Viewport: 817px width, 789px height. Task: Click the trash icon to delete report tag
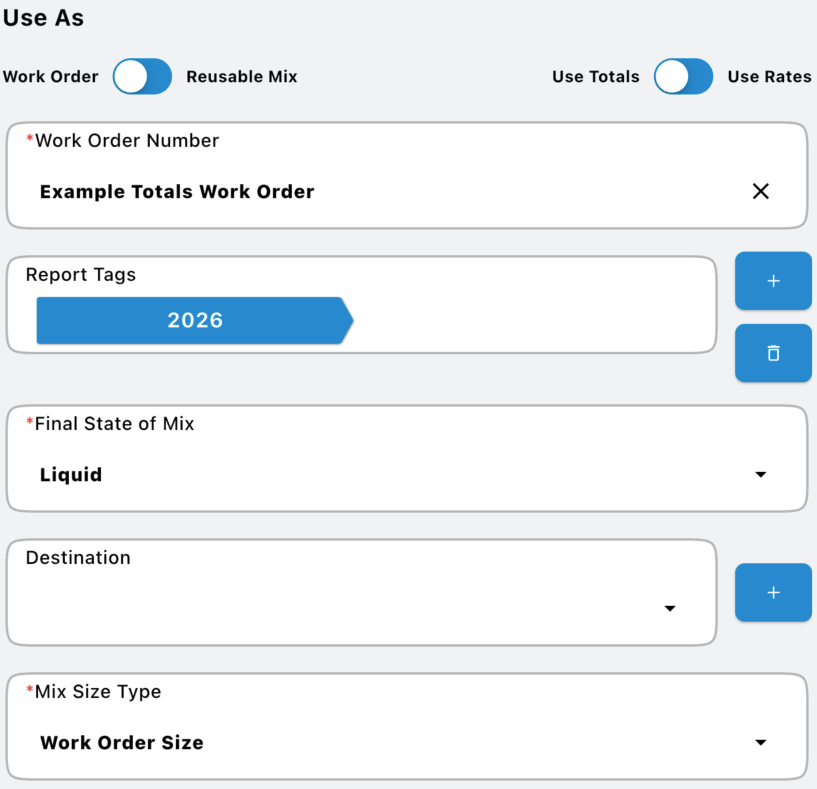(x=773, y=353)
